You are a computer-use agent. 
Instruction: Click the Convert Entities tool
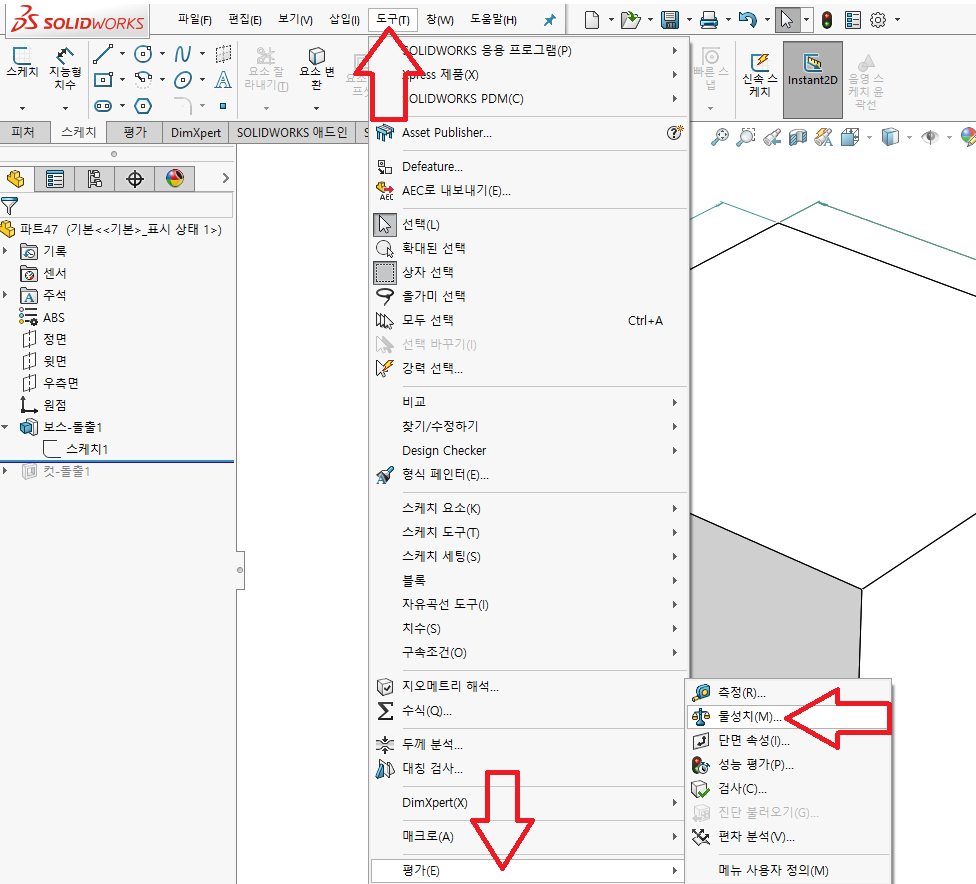[x=316, y=68]
